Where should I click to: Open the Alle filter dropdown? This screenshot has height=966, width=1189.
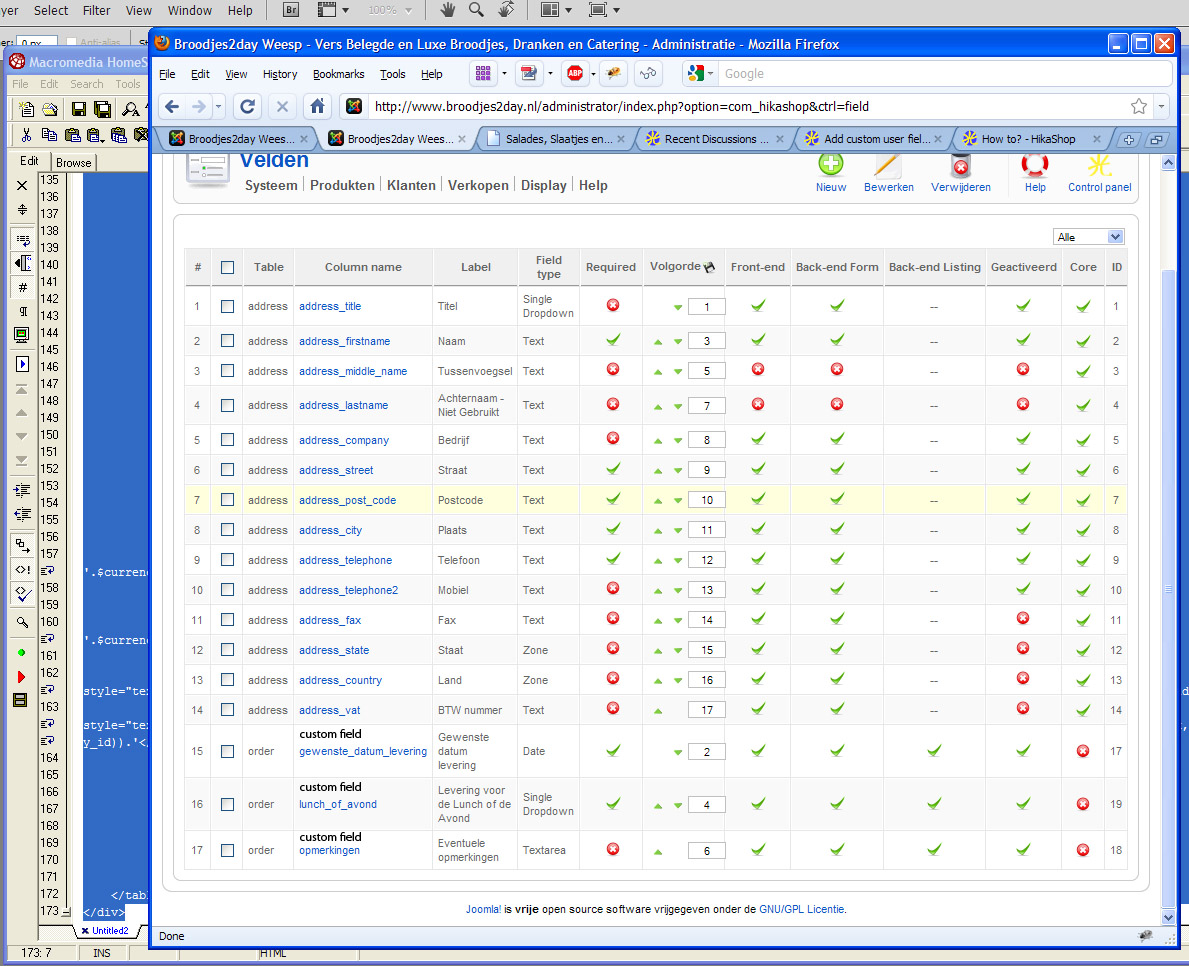click(x=1089, y=237)
